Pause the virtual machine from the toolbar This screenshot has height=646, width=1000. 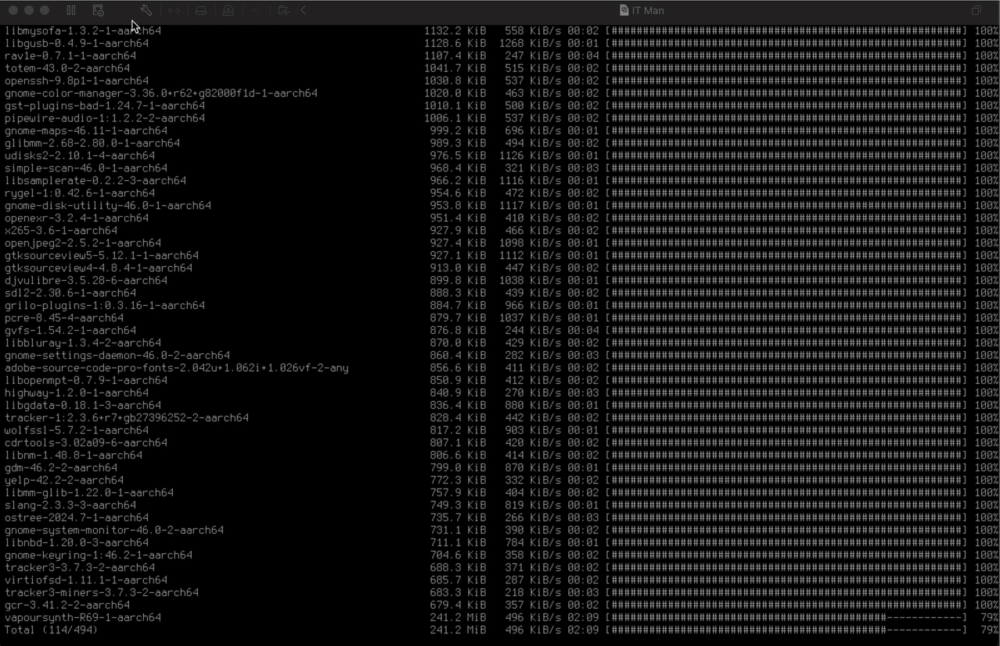(71, 10)
